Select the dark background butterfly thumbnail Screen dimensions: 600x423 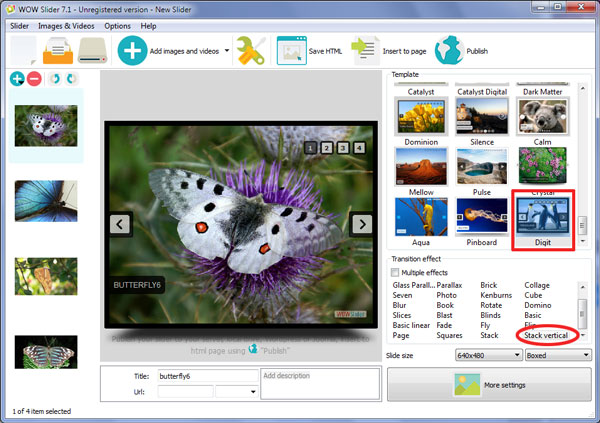click(46, 352)
